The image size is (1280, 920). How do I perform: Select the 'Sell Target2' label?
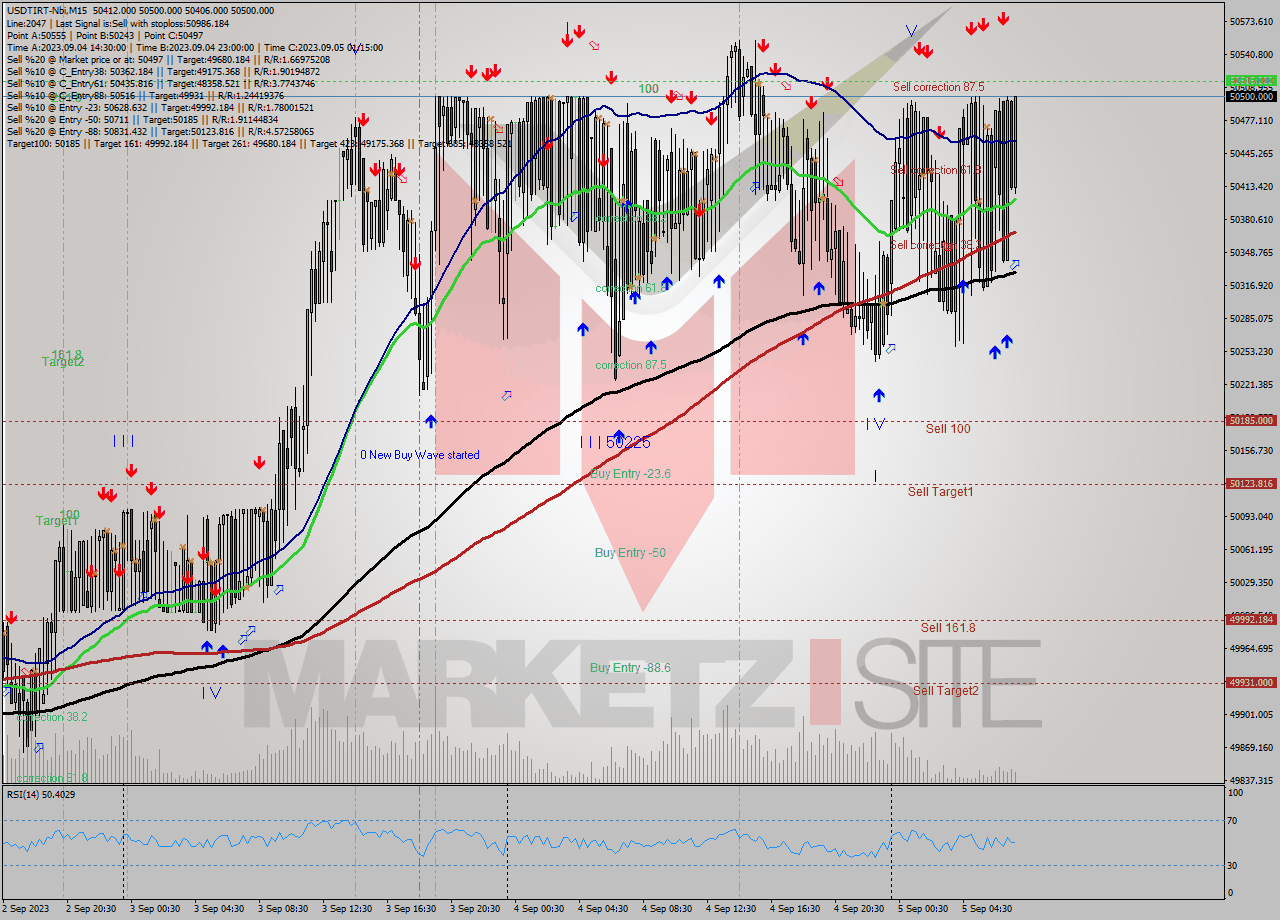(x=945, y=690)
